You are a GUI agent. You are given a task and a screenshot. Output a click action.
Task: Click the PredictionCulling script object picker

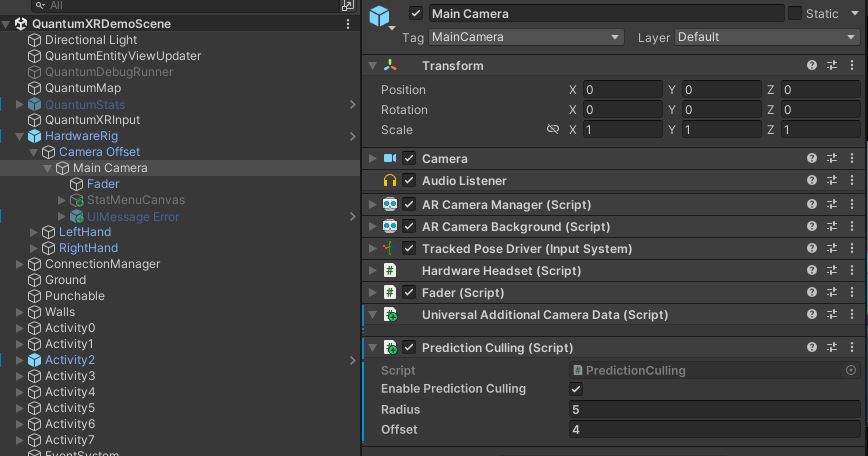pyautogui.click(x=851, y=370)
